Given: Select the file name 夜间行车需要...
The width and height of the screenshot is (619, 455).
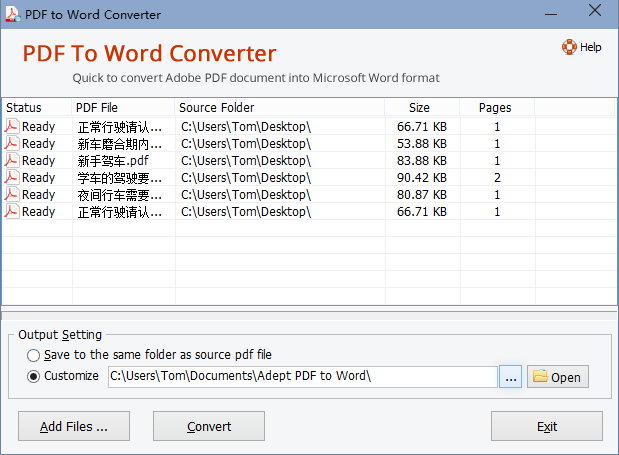Looking at the screenshot, I should coord(120,195).
